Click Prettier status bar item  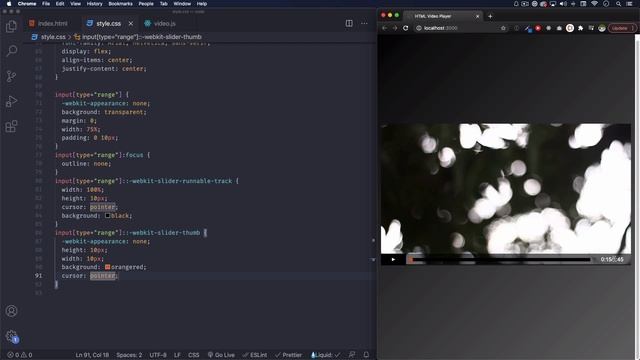click(289, 355)
